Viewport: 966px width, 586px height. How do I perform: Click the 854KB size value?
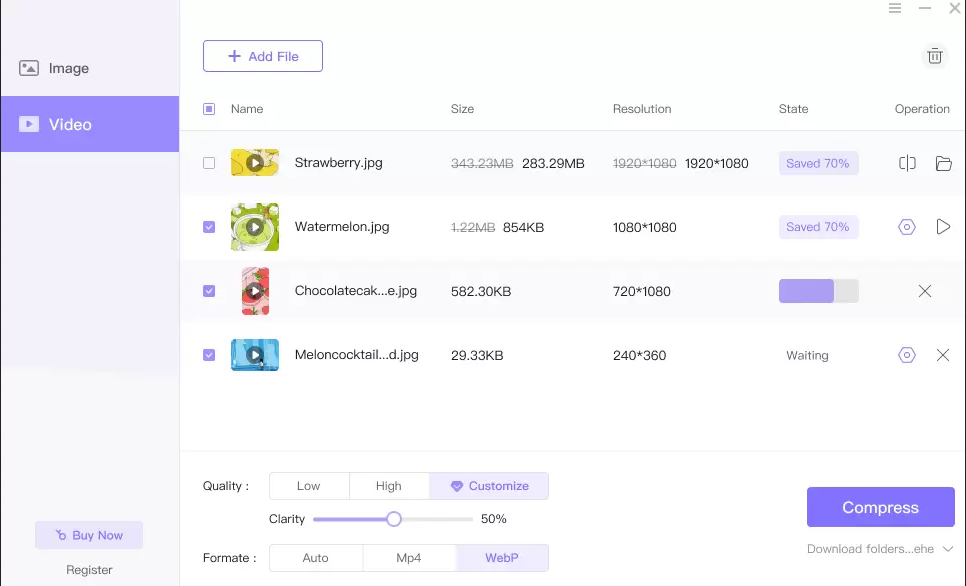pyautogui.click(x=523, y=227)
